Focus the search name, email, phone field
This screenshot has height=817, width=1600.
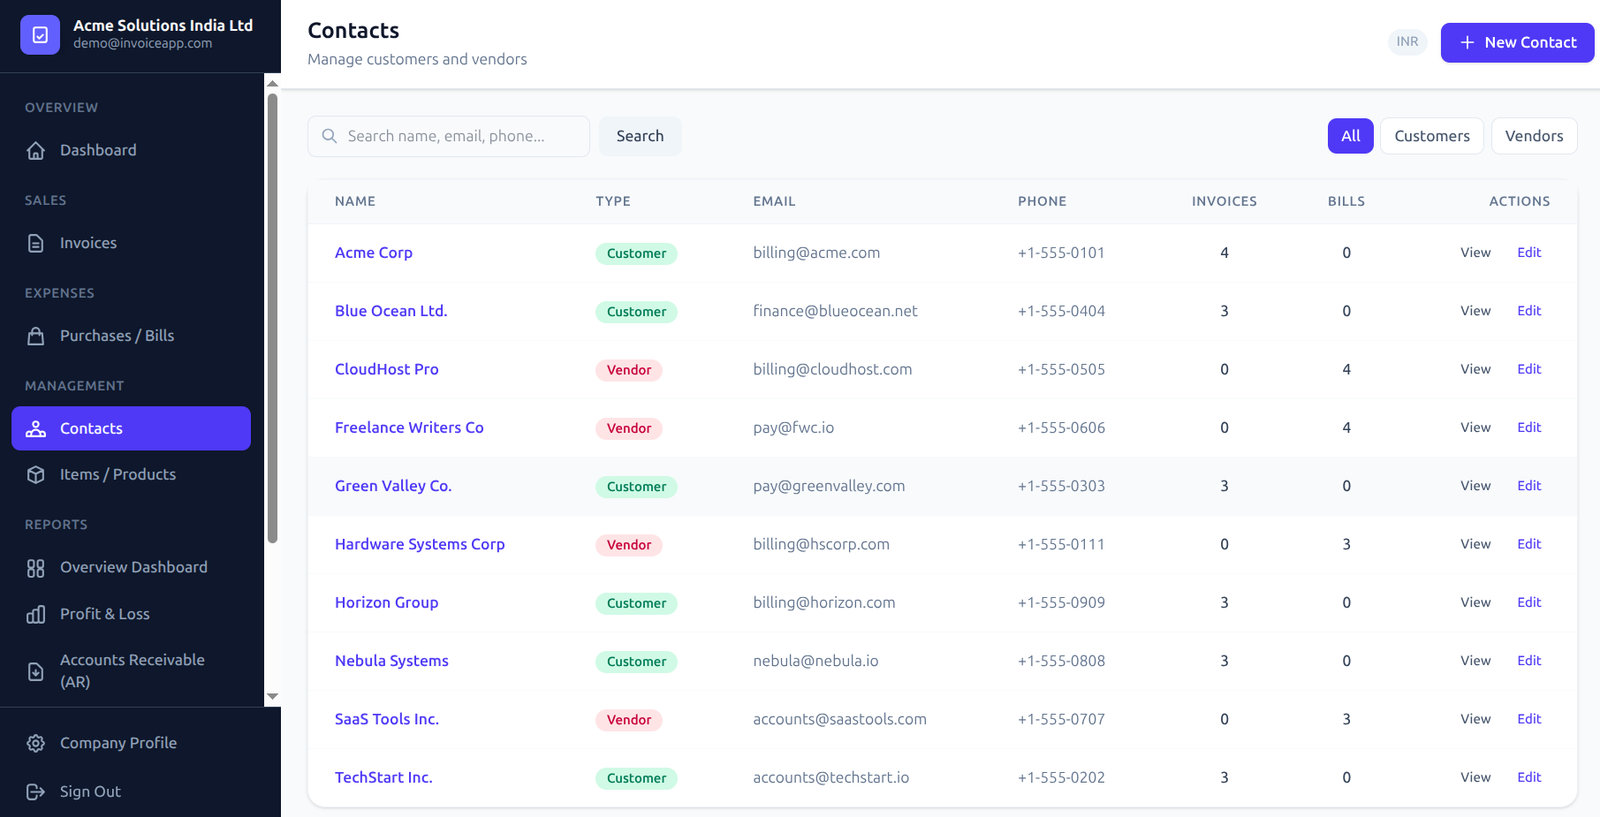pyautogui.click(x=448, y=136)
